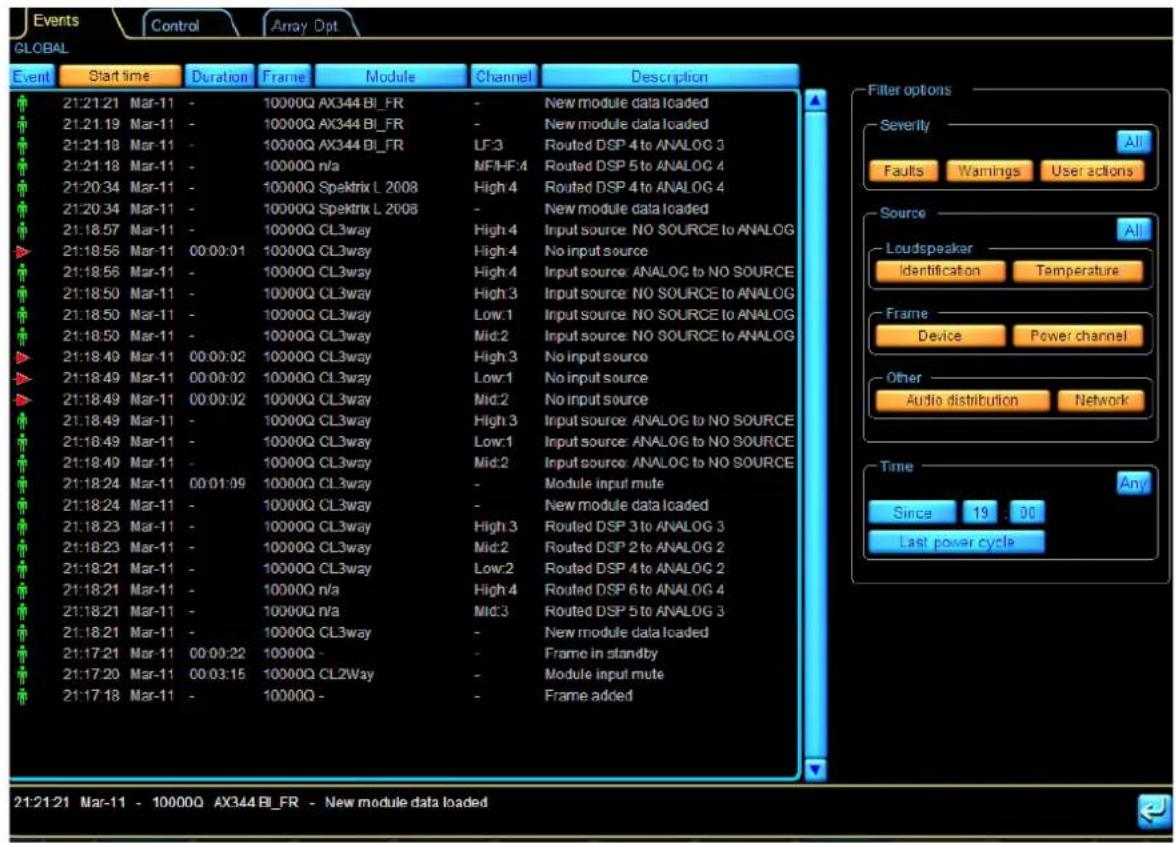
Task: Click the Channel column header
Action: tap(502, 76)
